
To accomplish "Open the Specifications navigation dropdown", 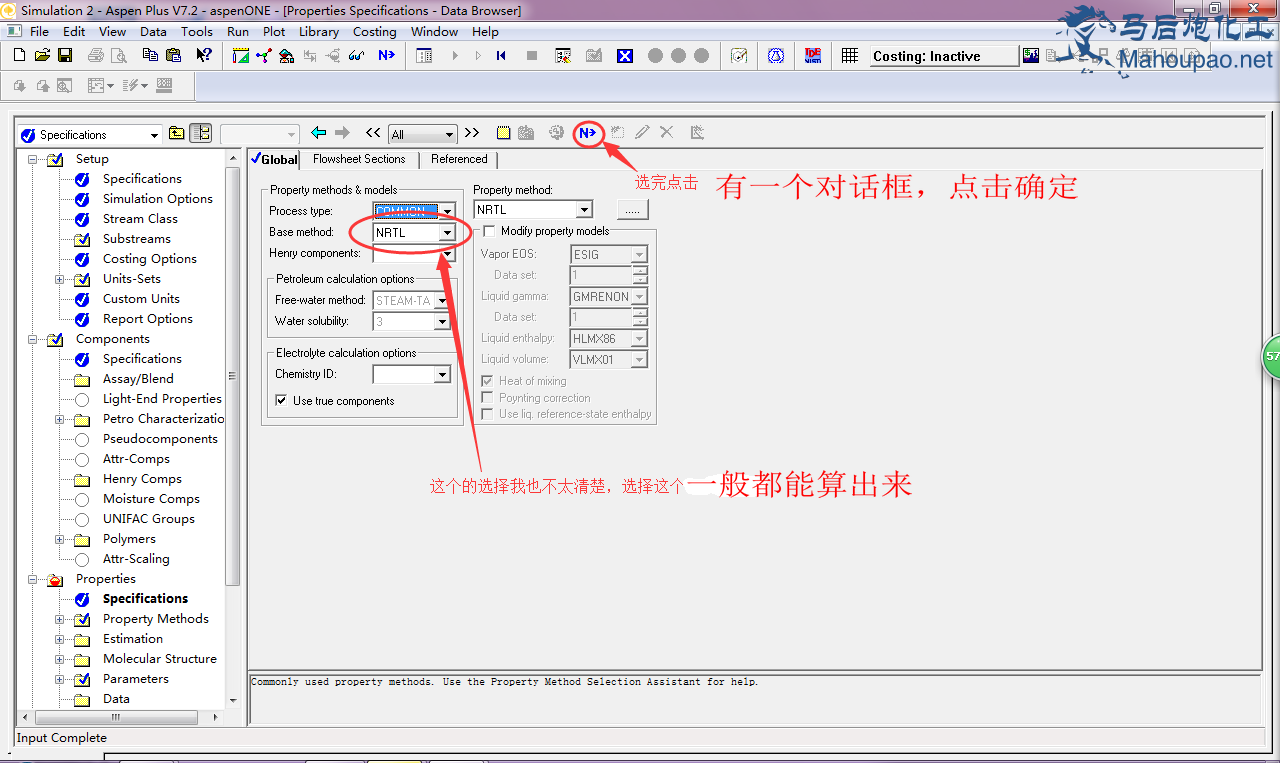I will coord(154,135).
